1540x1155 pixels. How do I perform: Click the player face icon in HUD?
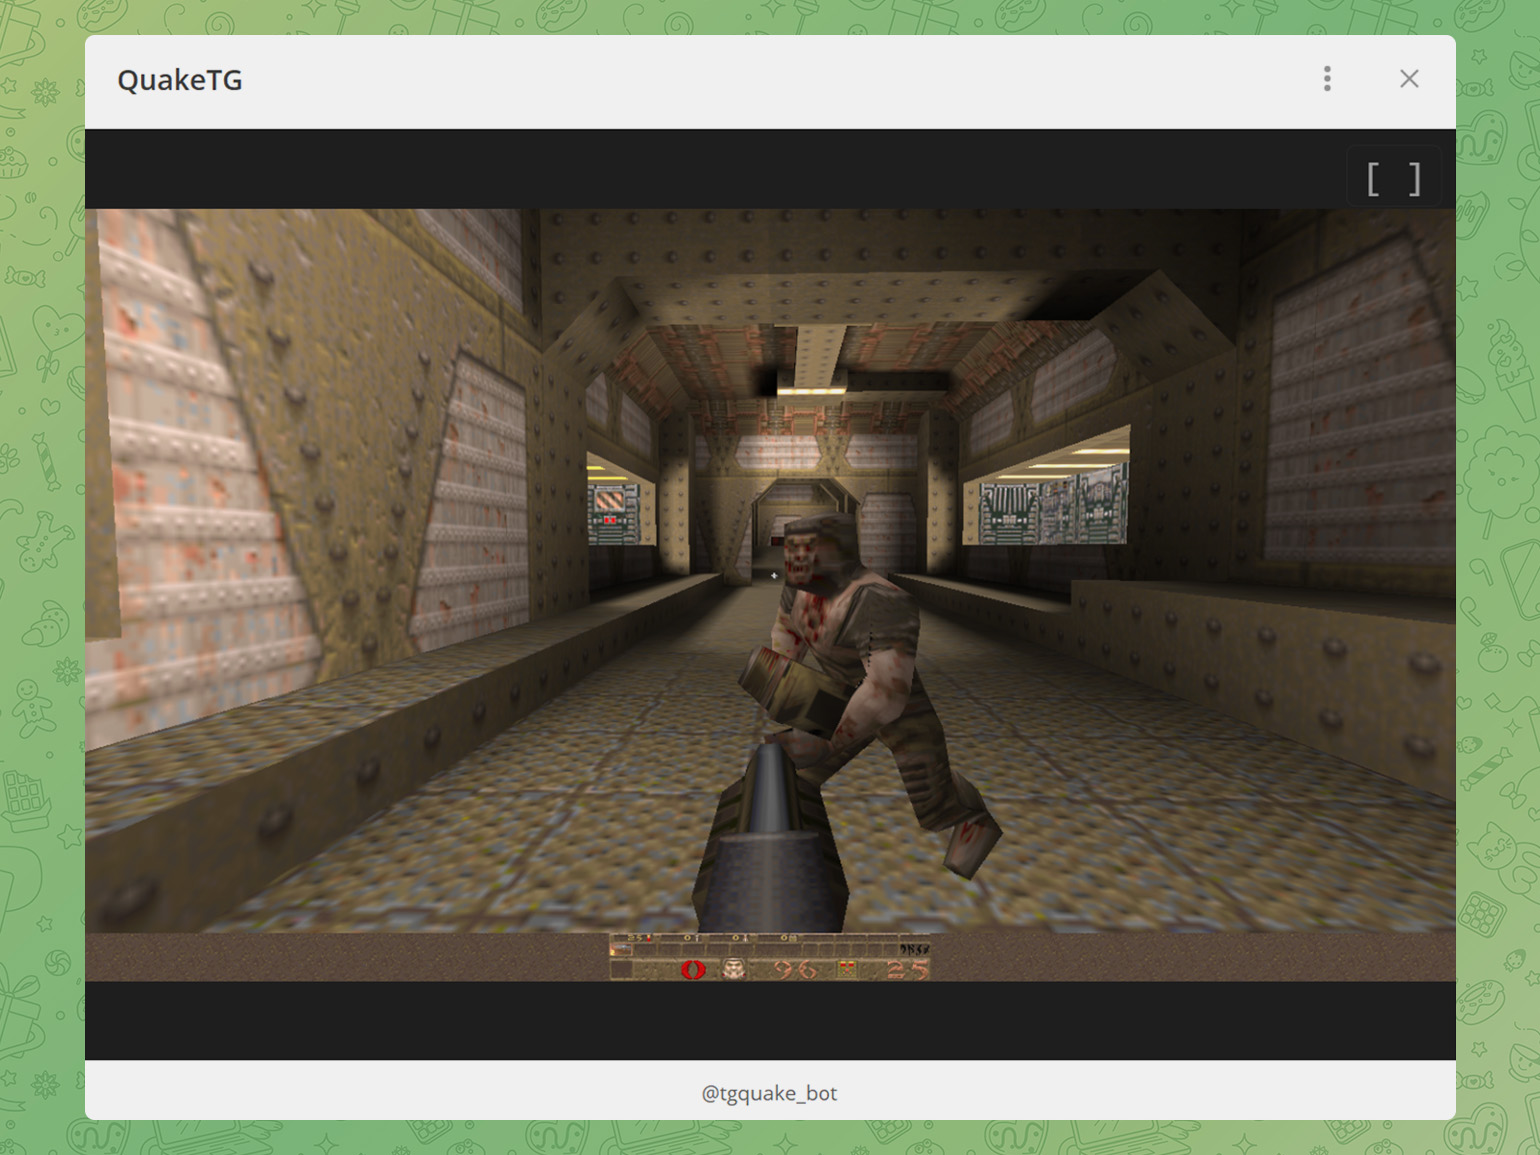tap(735, 969)
